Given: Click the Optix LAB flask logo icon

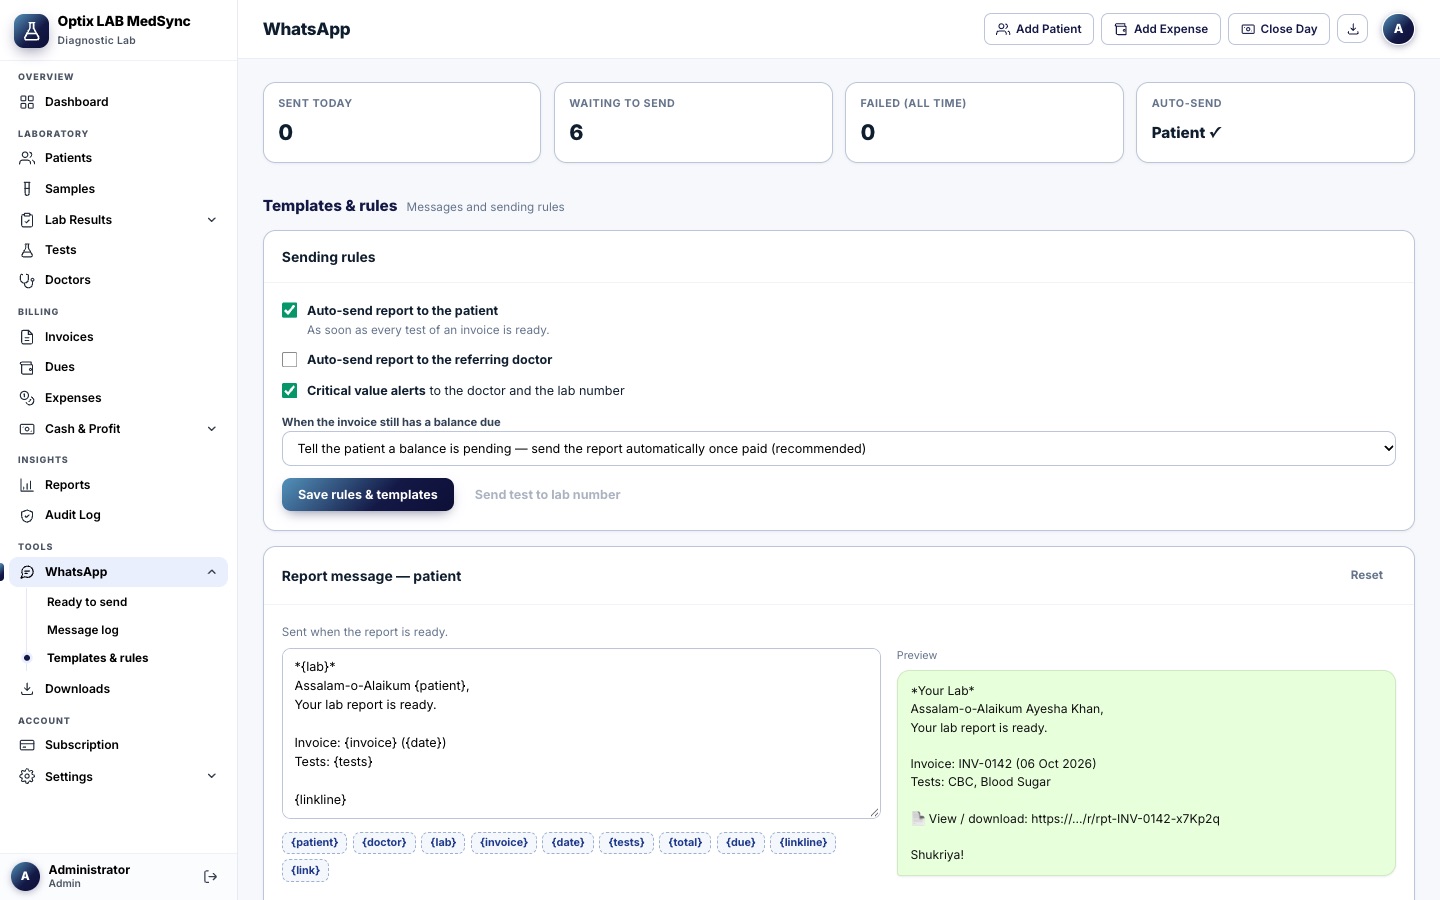Looking at the screenshot, I should (x=31, y=31).
